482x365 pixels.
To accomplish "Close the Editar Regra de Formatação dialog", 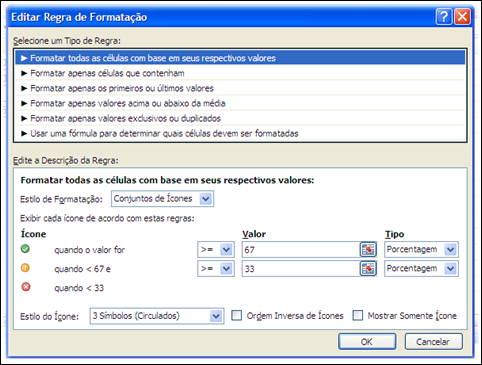I will click(x=462, y=16).
